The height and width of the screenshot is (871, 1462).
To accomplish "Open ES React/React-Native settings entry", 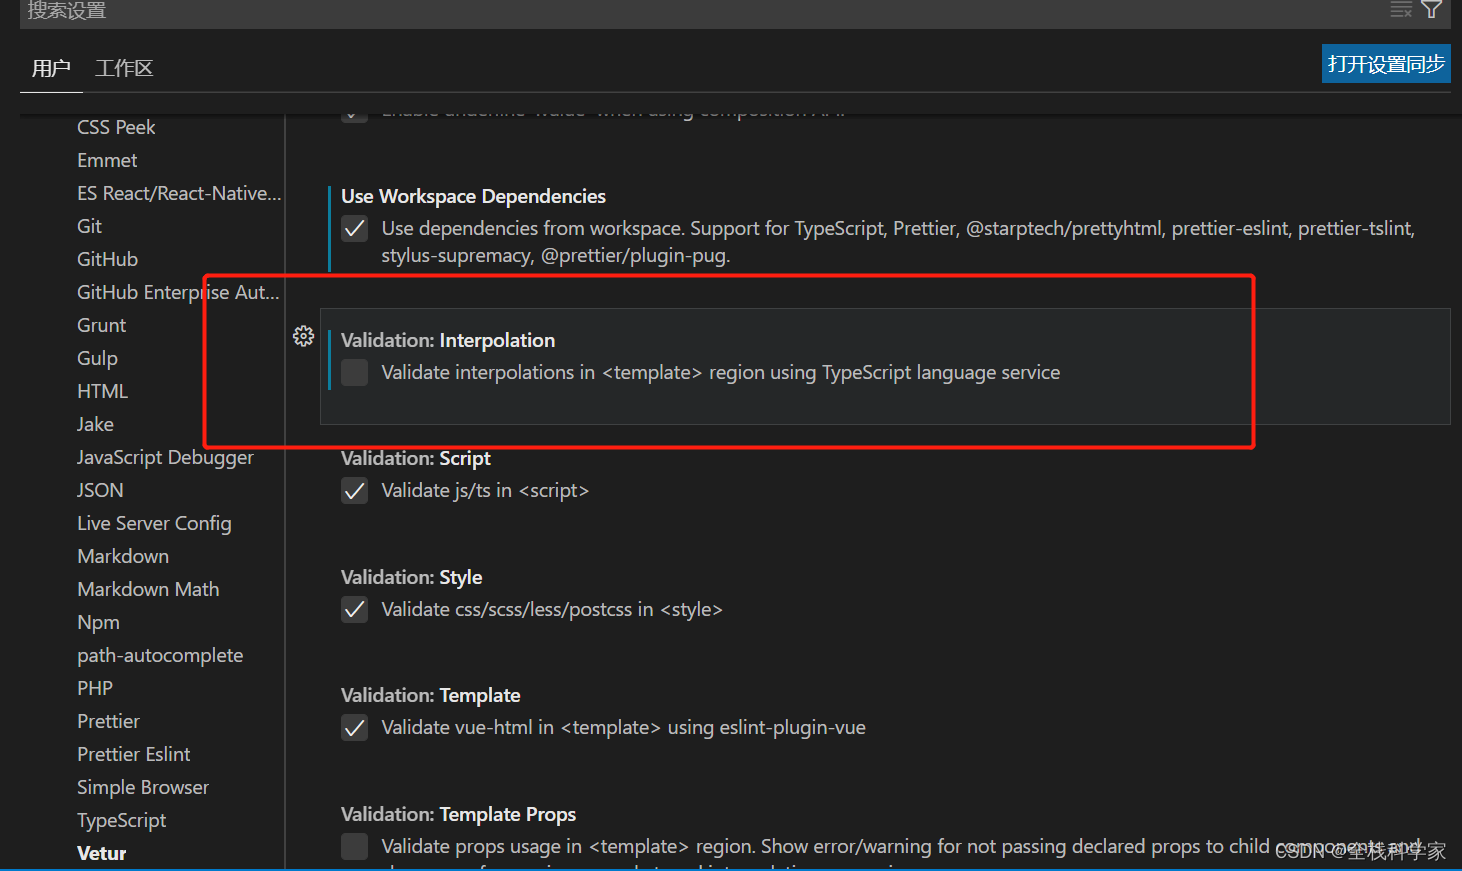I will tap(179, 193).
